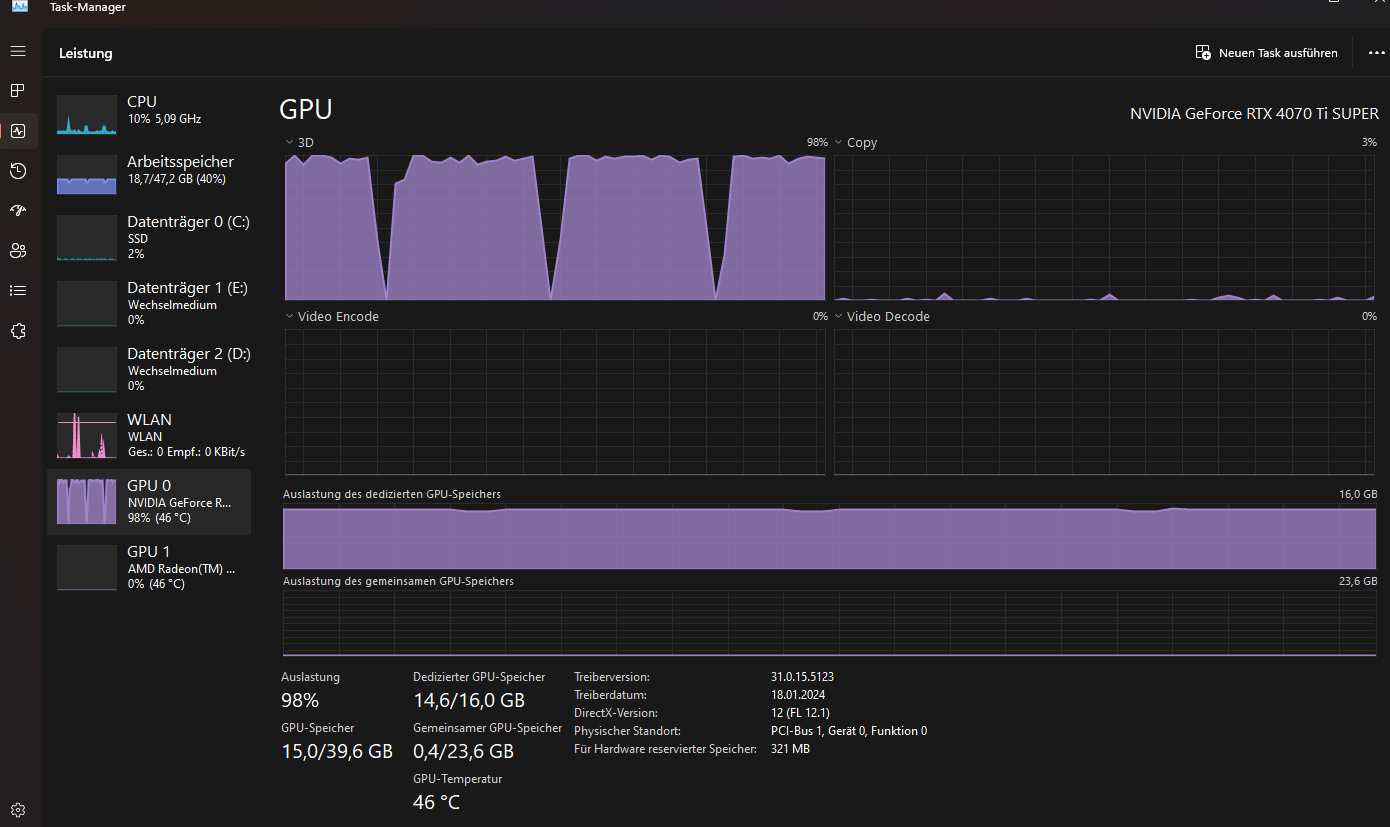
Task: Click the 0,4/23,6 GB shared memory value
Action: tap(464, 751)
